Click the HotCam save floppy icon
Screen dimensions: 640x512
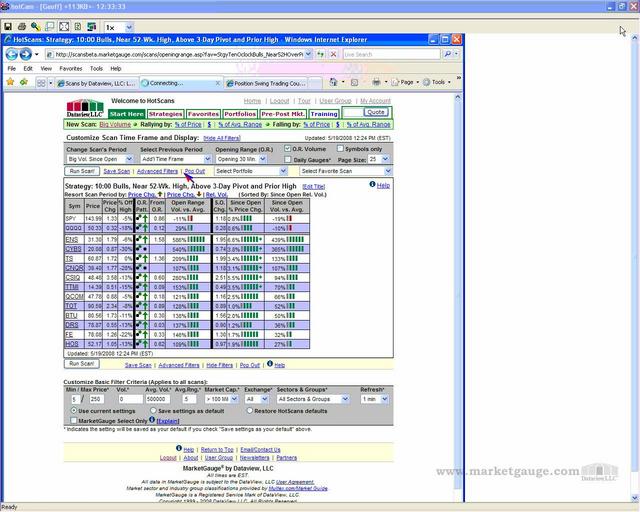coord(8,27)
